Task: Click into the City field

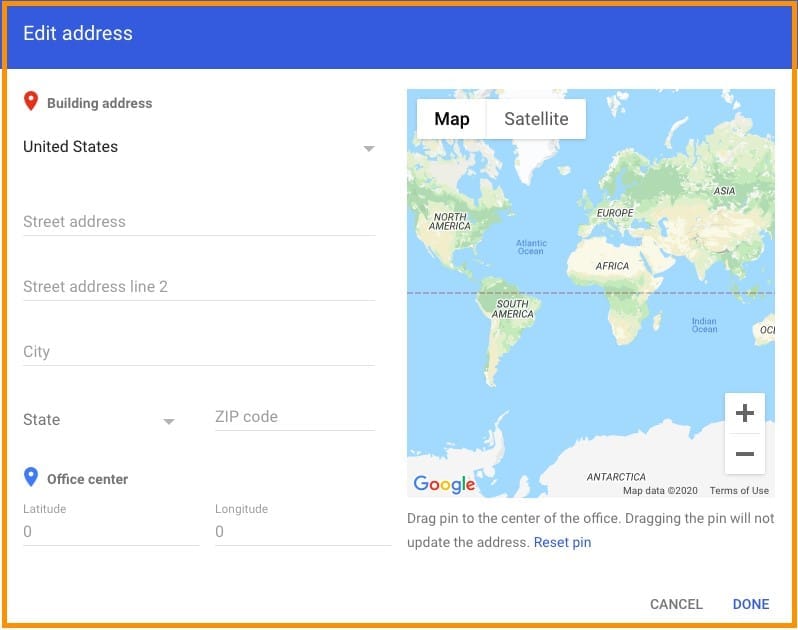Action: [198, 352]
